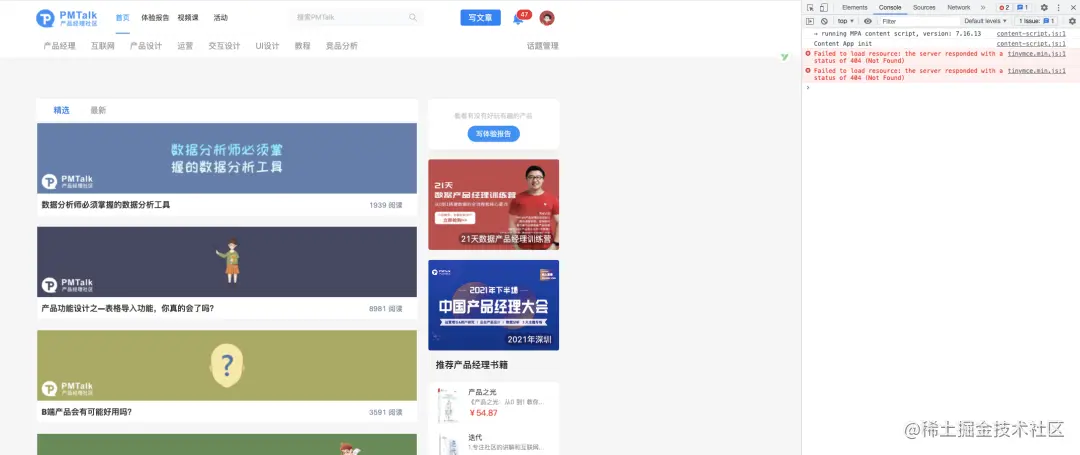Click the PMTalk logo in header
This screenshot has width=1080, height=455.
[67, 18]
